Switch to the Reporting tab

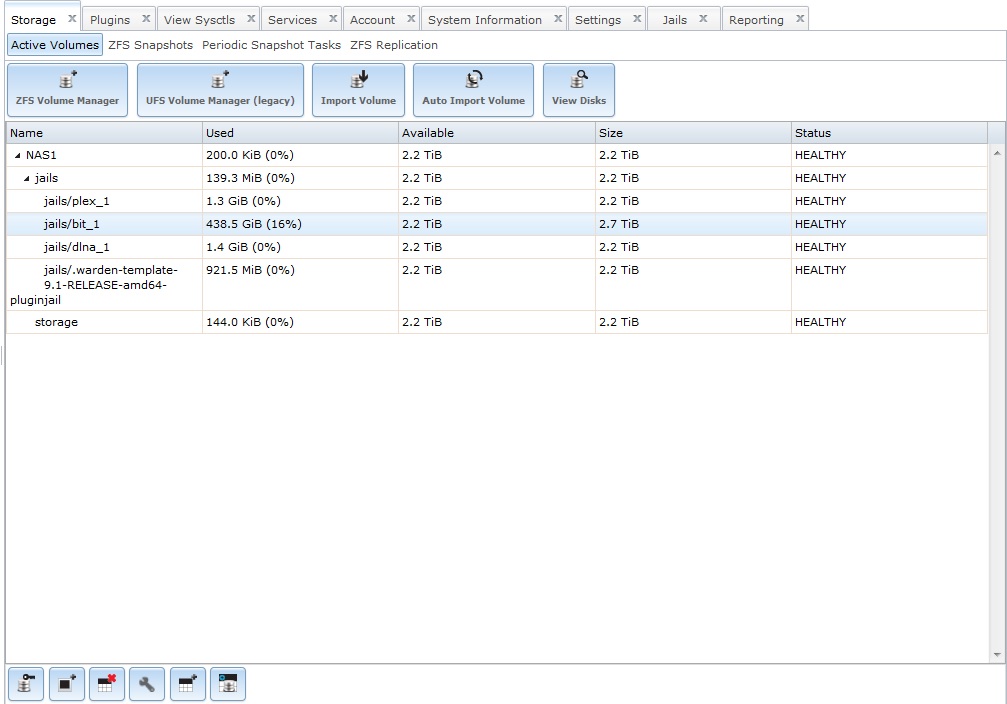pos(756,20)
